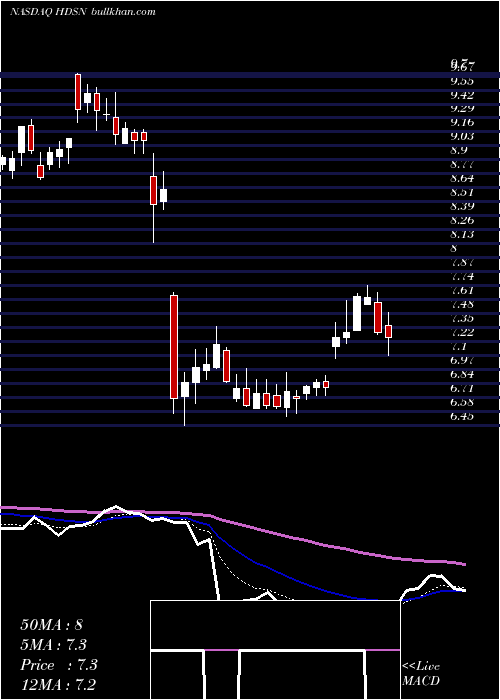This screenshot has width=500, height=700.
Task: Click the 12MA : 7.2 readout
Action: pyautogui.click(x=58, y=685)
